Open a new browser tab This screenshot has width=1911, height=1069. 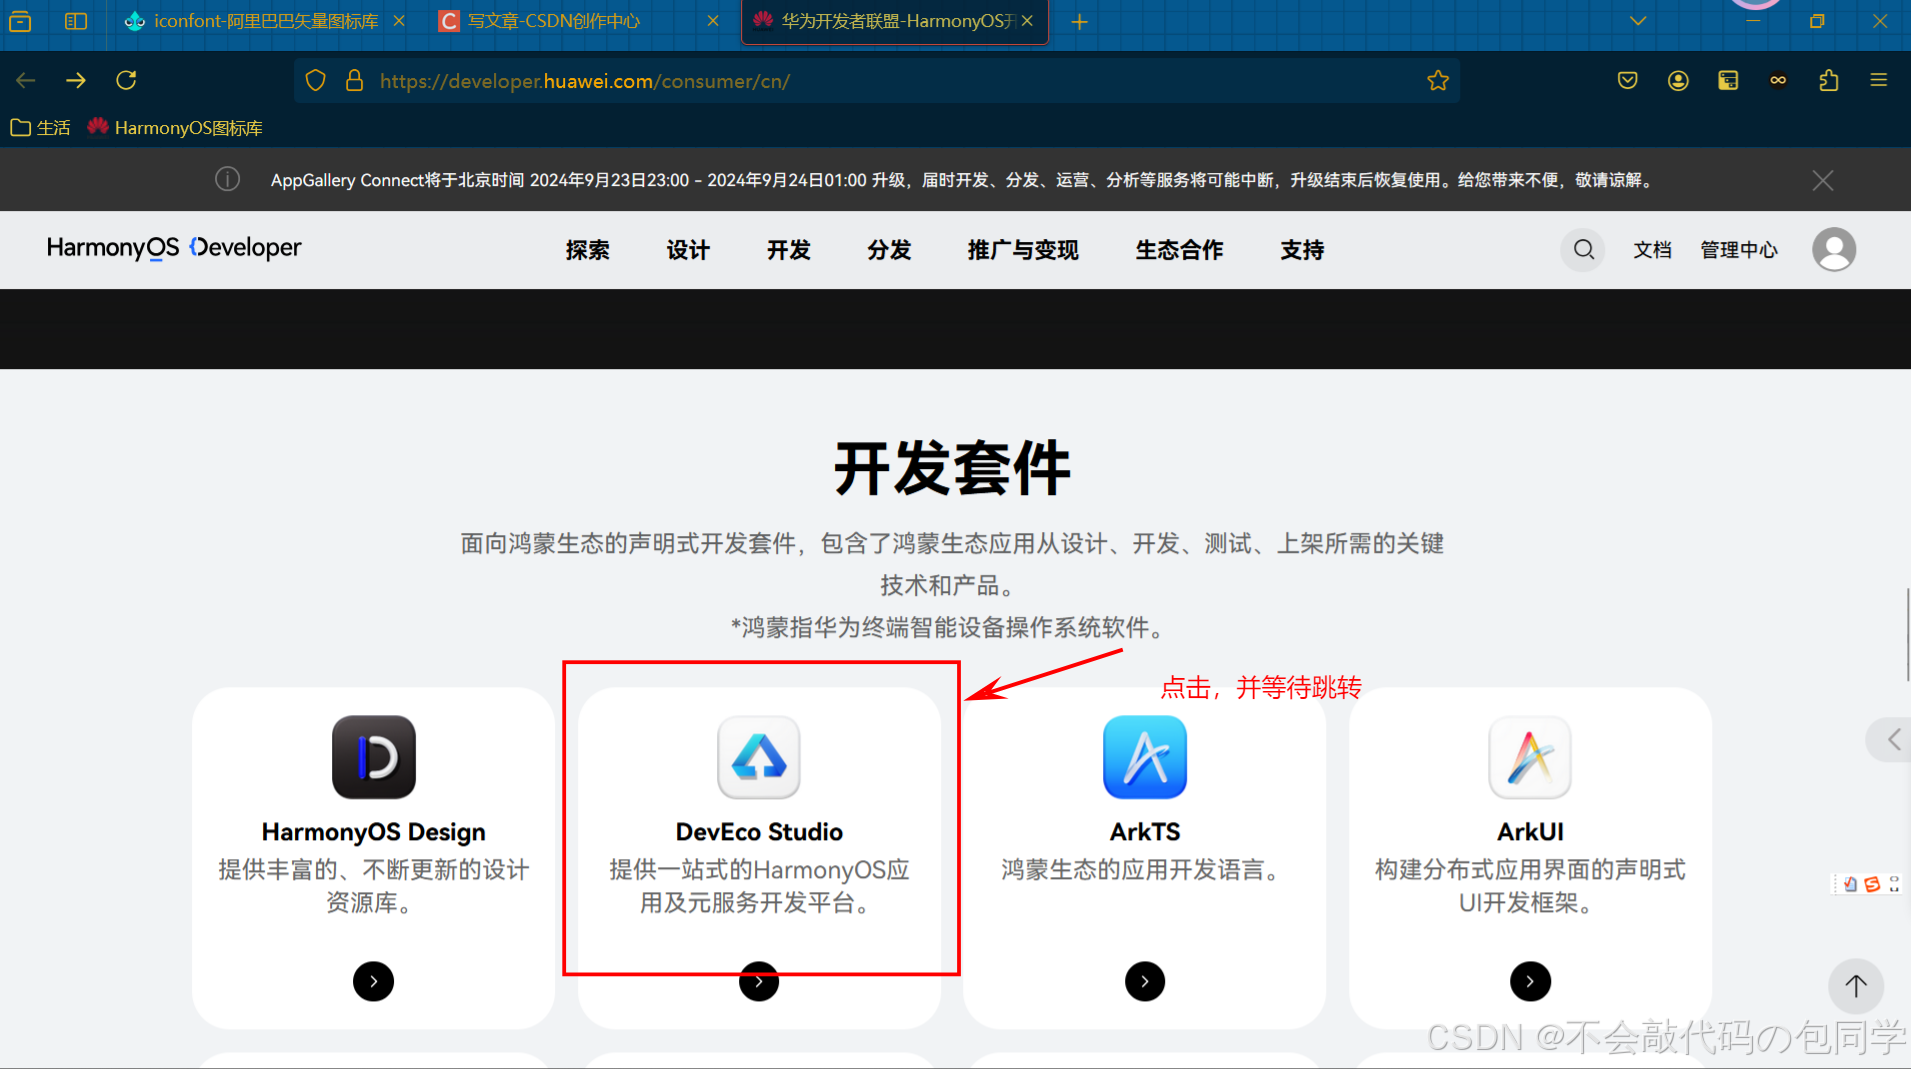[x=1079, y=22]
